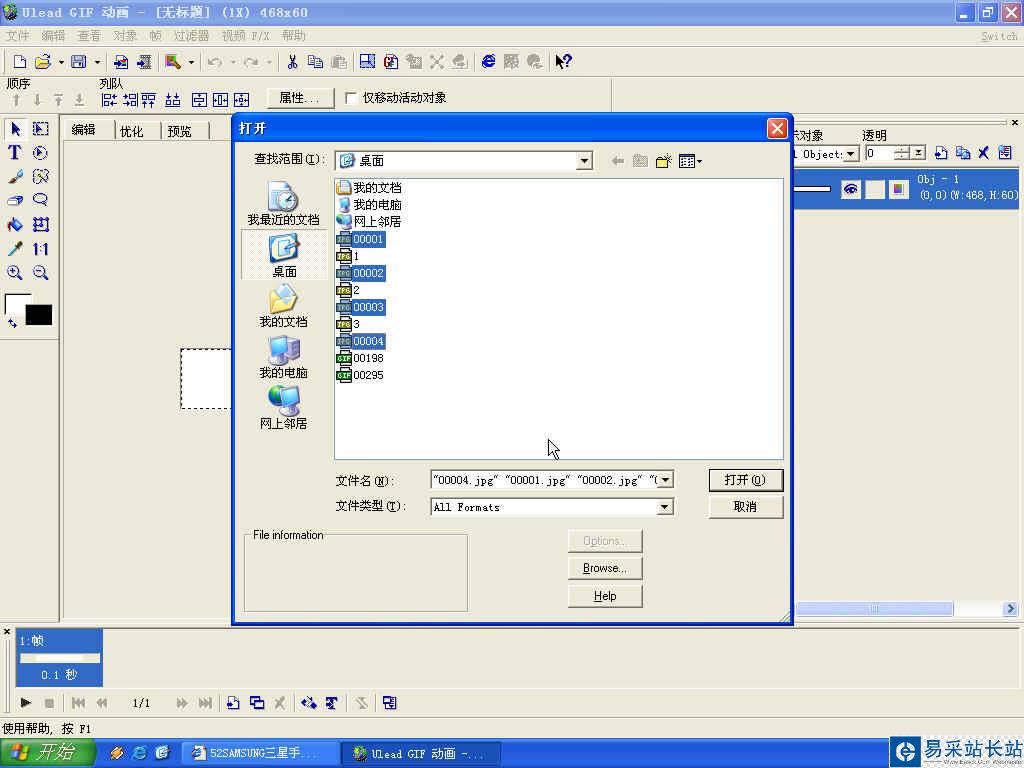This screenshot has height=768, width=1024.
Task: Click the black background color swatch
Action: pos(39,315)
